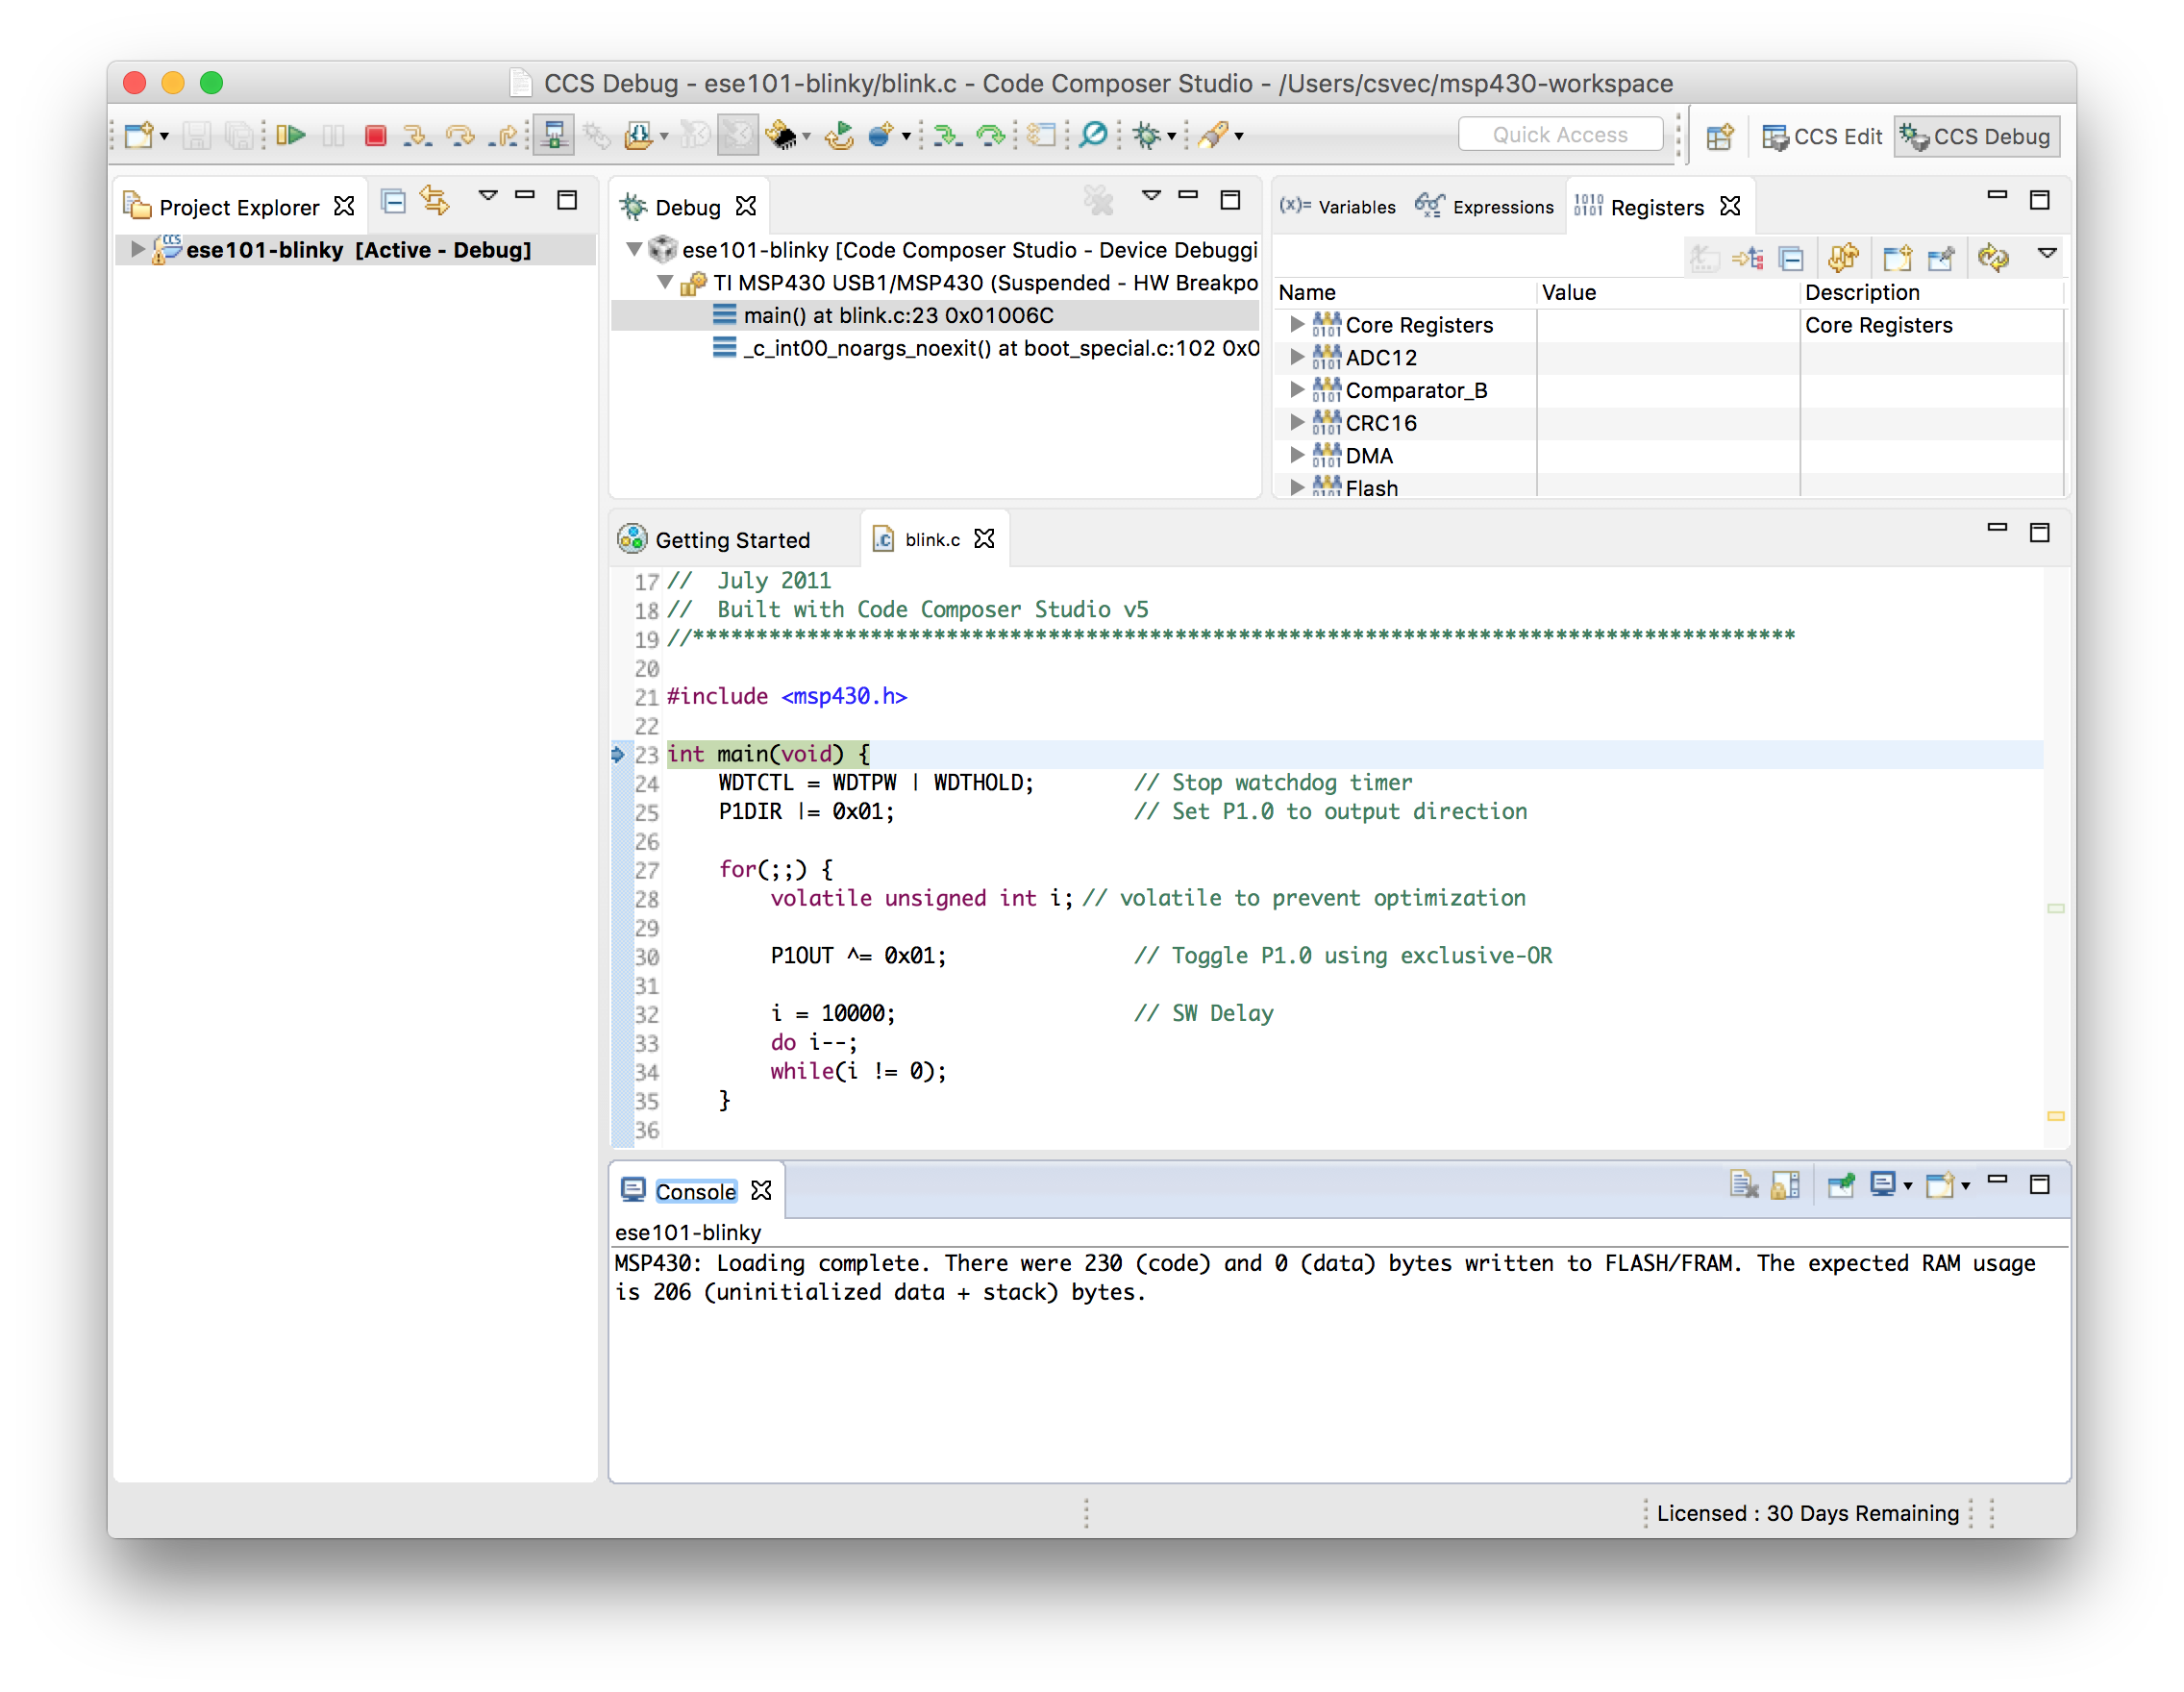Open the Open Console dropdown arrow
This screenshot has width=2184, height=1692.
[x=1965, y=1187]
